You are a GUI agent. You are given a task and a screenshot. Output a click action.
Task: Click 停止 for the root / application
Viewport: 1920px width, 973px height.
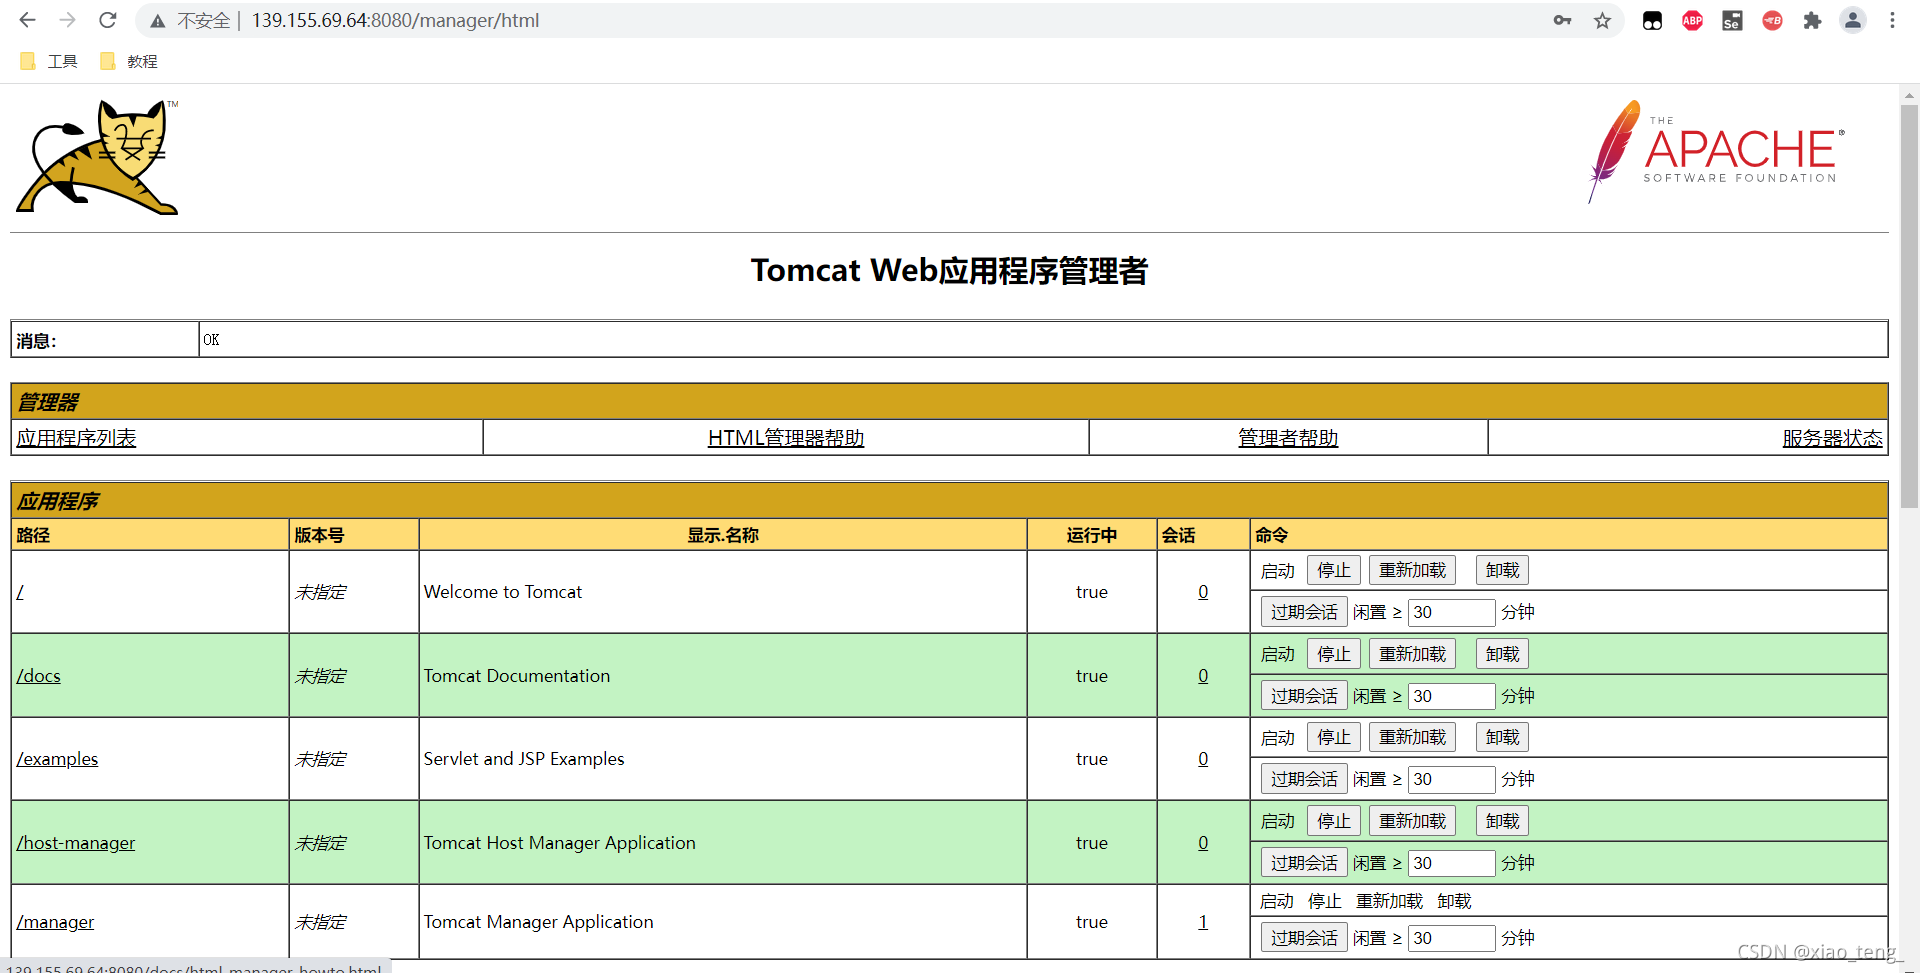click(1333, 570)
